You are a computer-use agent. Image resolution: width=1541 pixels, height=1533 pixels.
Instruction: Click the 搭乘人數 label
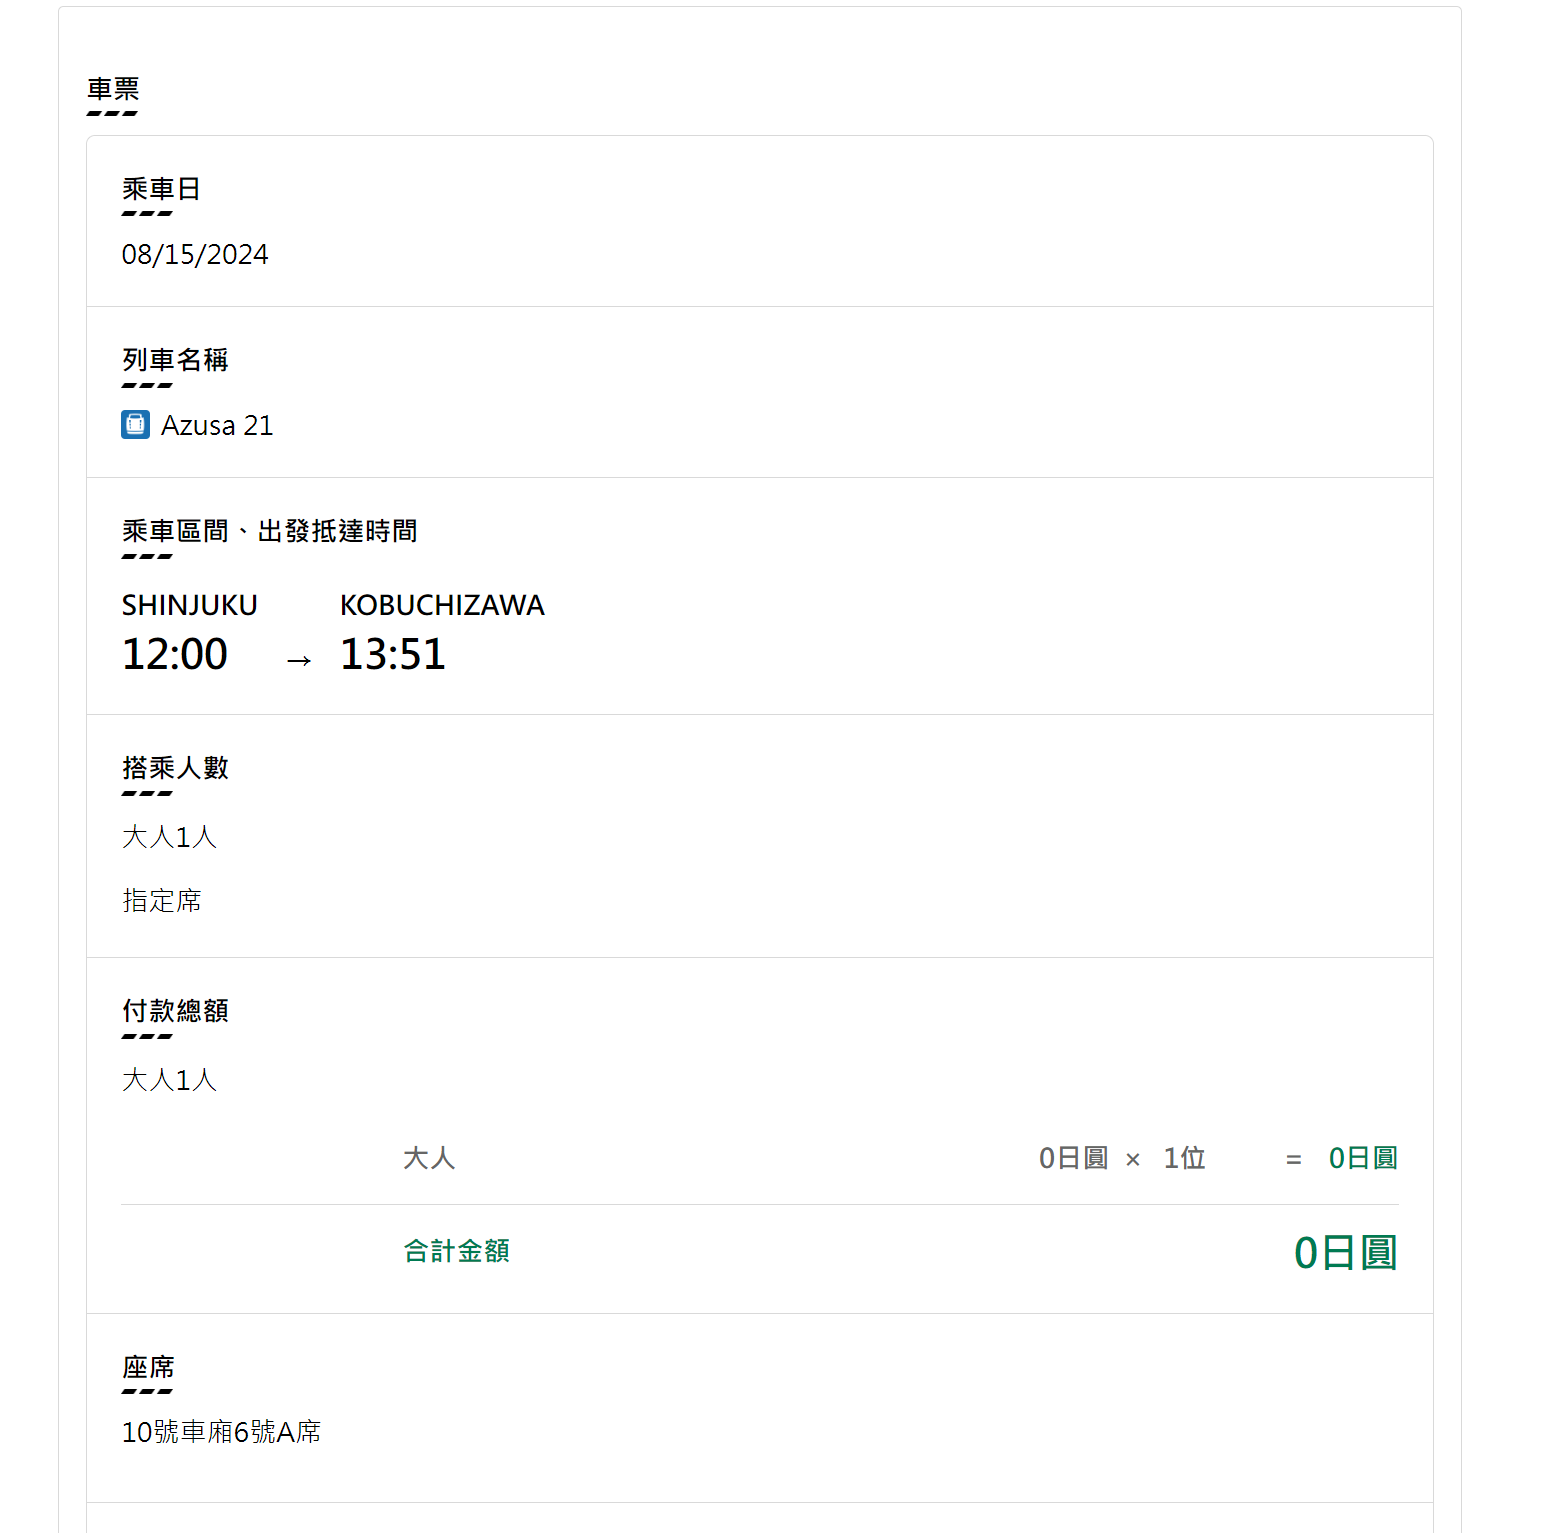pos(175,768)
